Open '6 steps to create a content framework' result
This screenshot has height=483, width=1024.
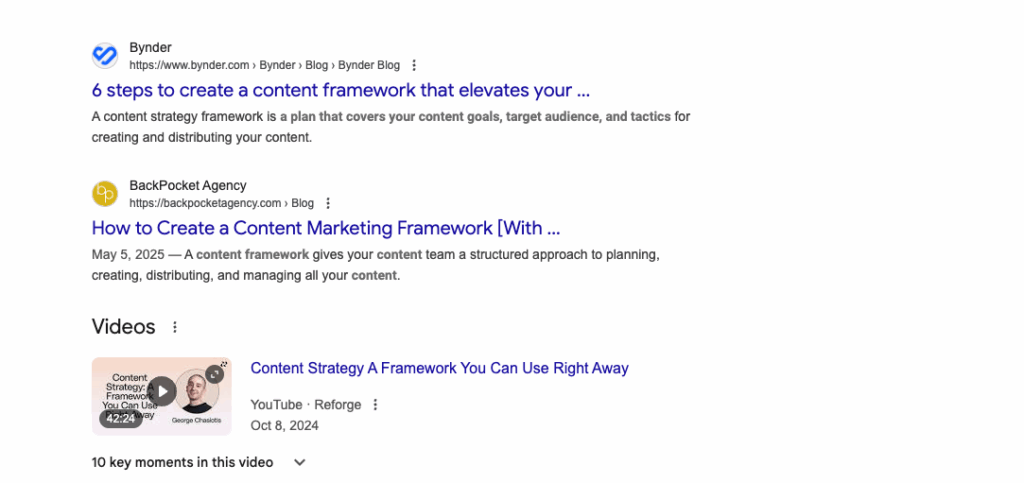(x=341, y=90)
